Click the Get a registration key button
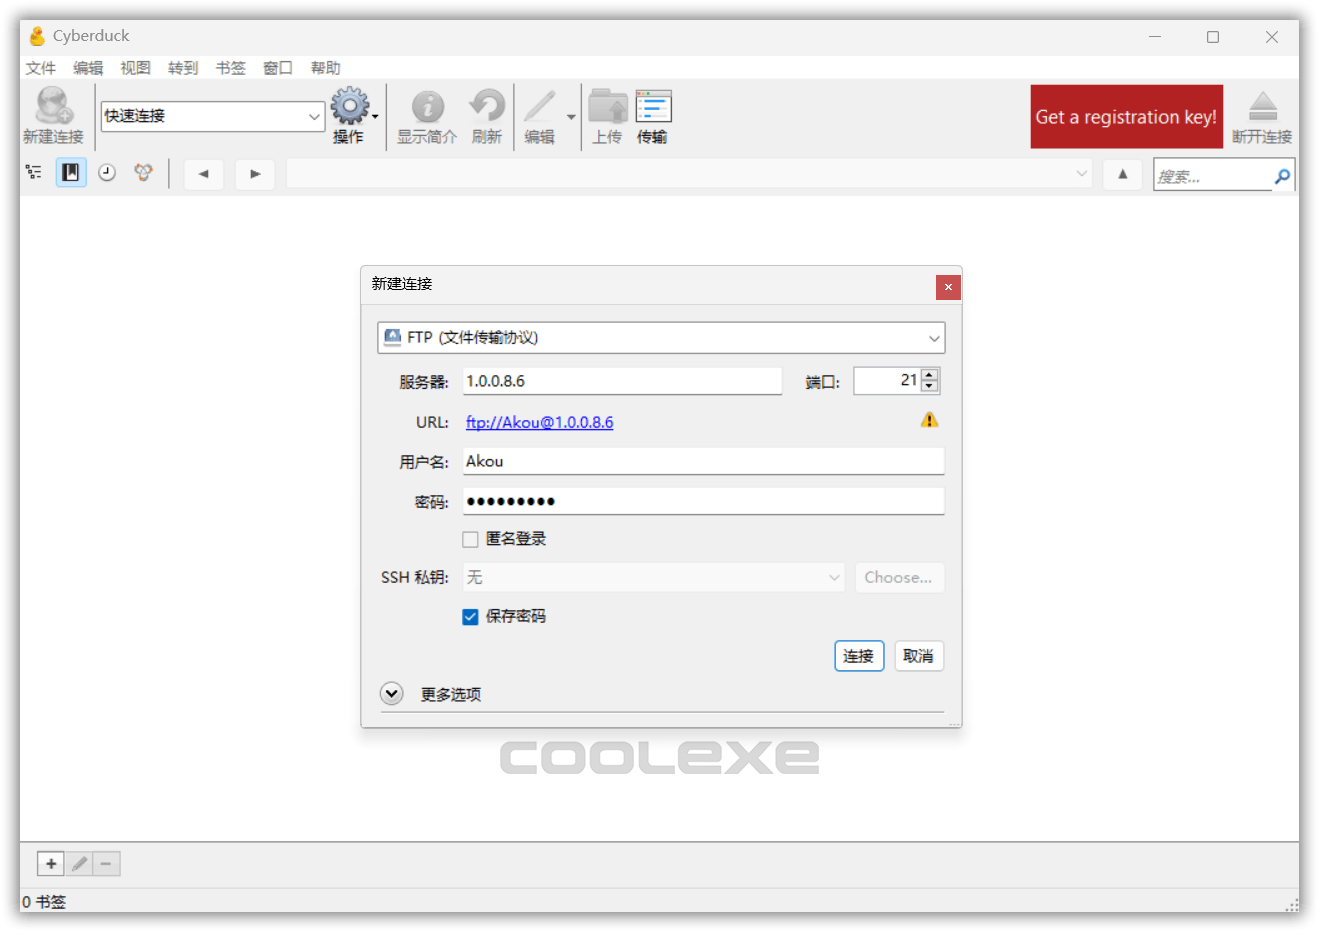The image size is (1319, 932). point(1126,116)
